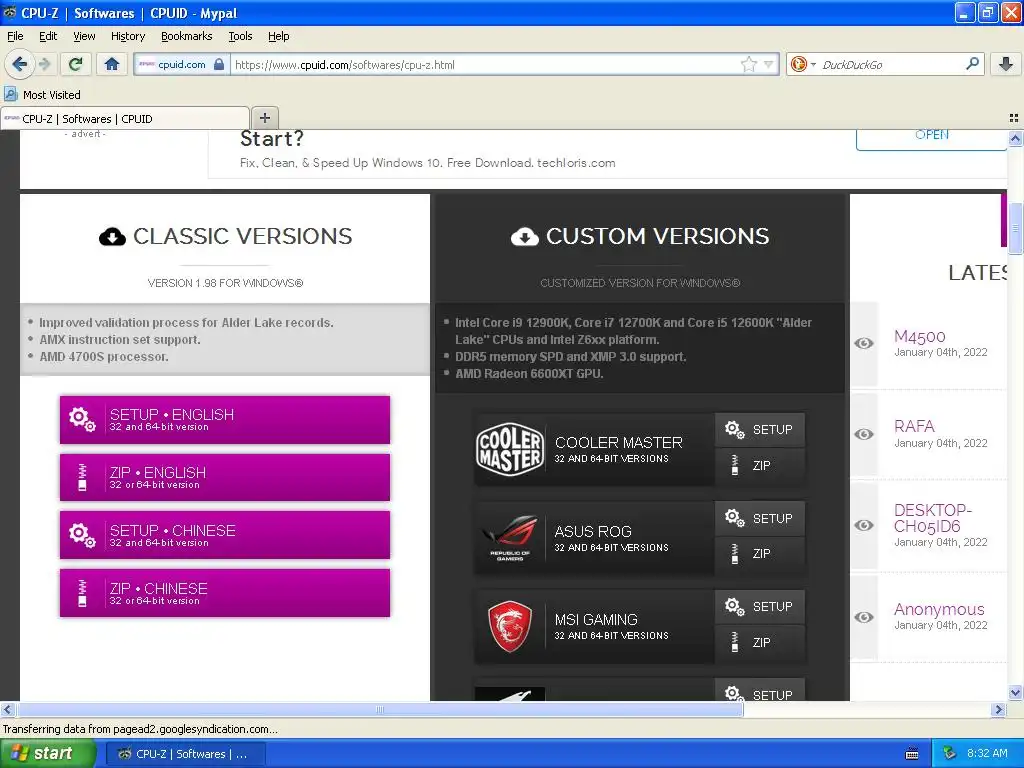Click the horizontal scrollbar thumb
Screen dimensions: 1024x768
click(x=379, y=709)
